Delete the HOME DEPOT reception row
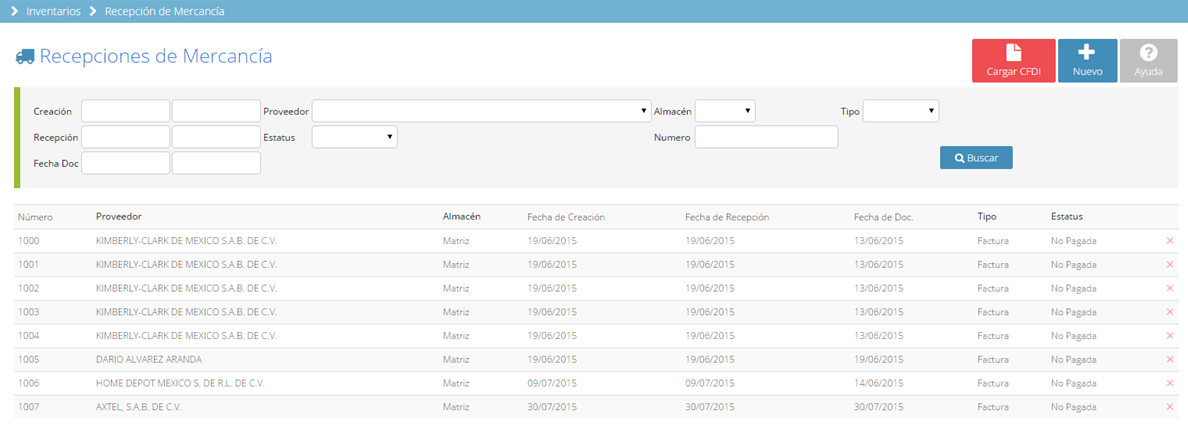The image size is (1188, 432). coord(1170,383)
